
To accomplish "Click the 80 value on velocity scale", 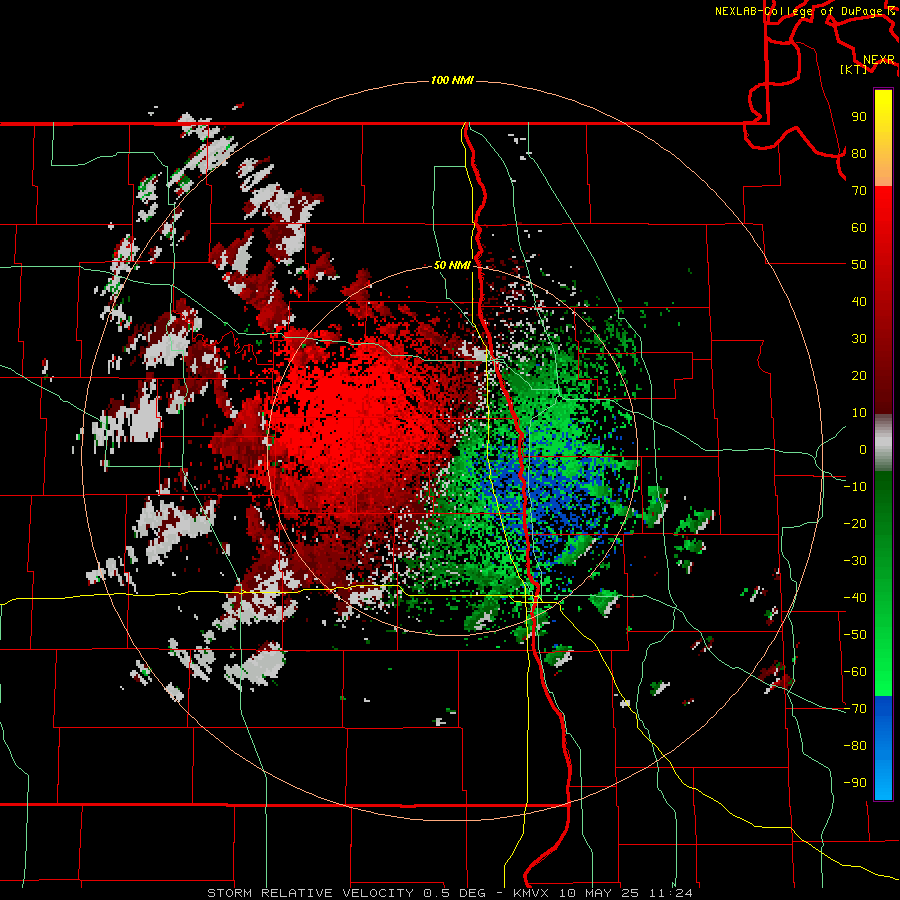I will [x=859, y=154].
